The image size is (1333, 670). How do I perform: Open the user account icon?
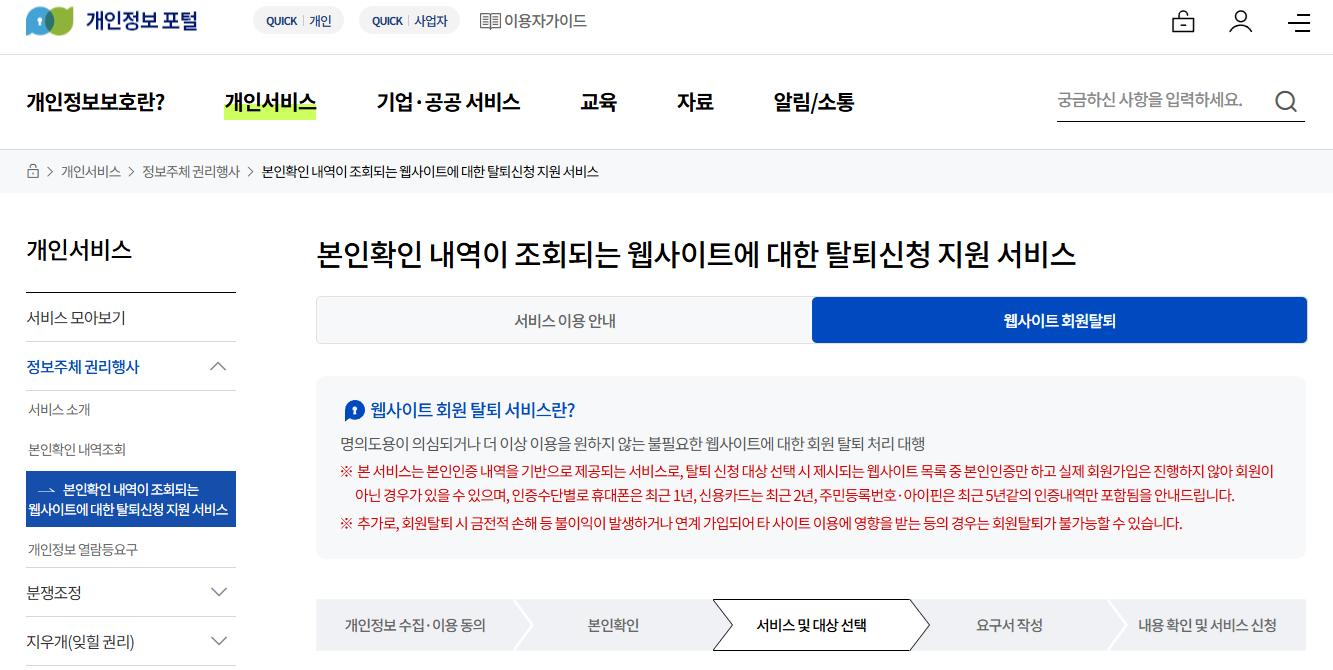[1241, 20]
